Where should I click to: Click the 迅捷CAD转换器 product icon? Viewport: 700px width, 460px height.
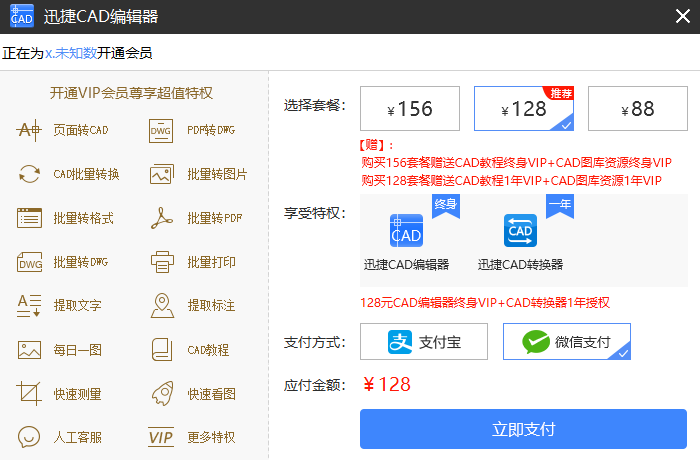(x=520, y=230)
